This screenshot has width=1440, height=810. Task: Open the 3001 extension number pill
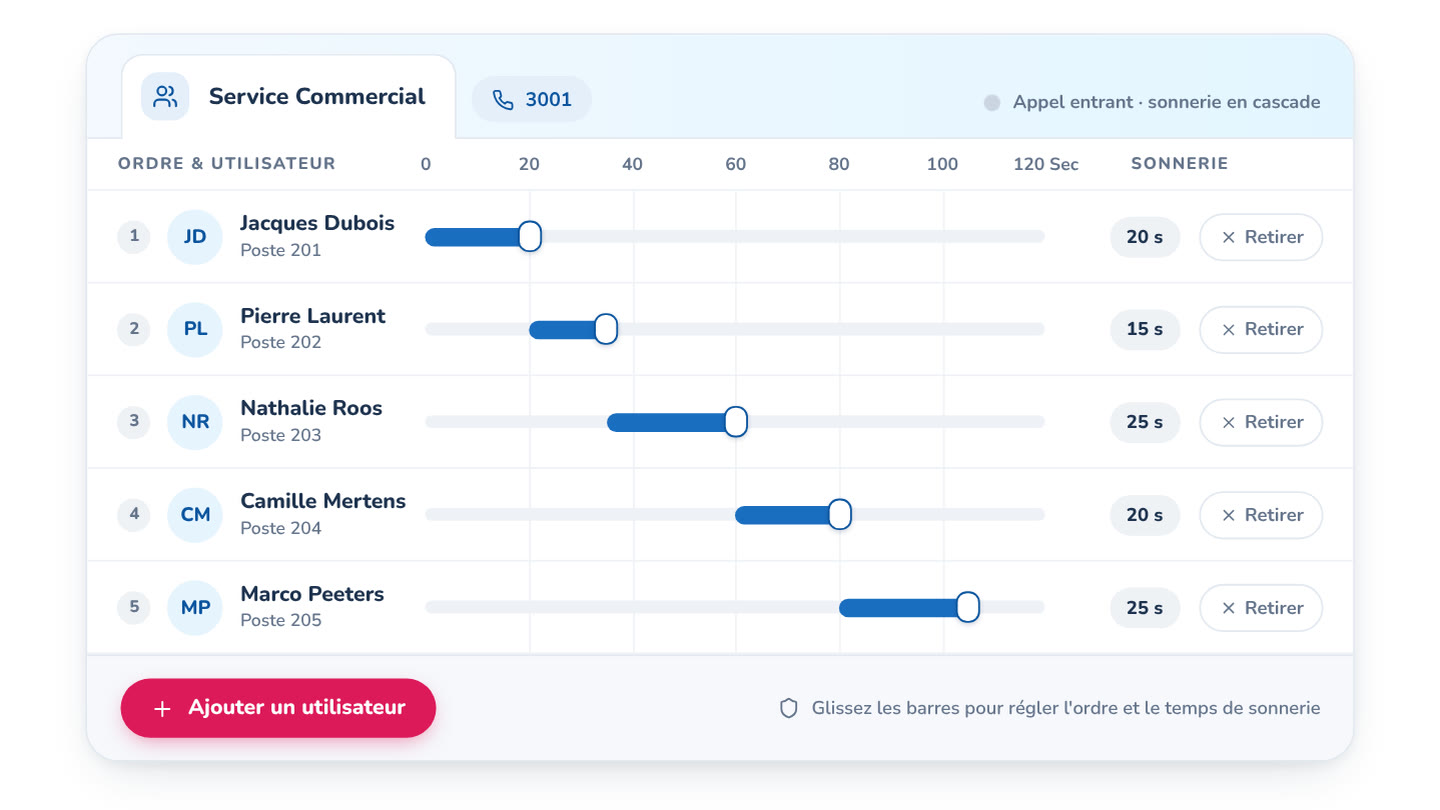[532, 100]
